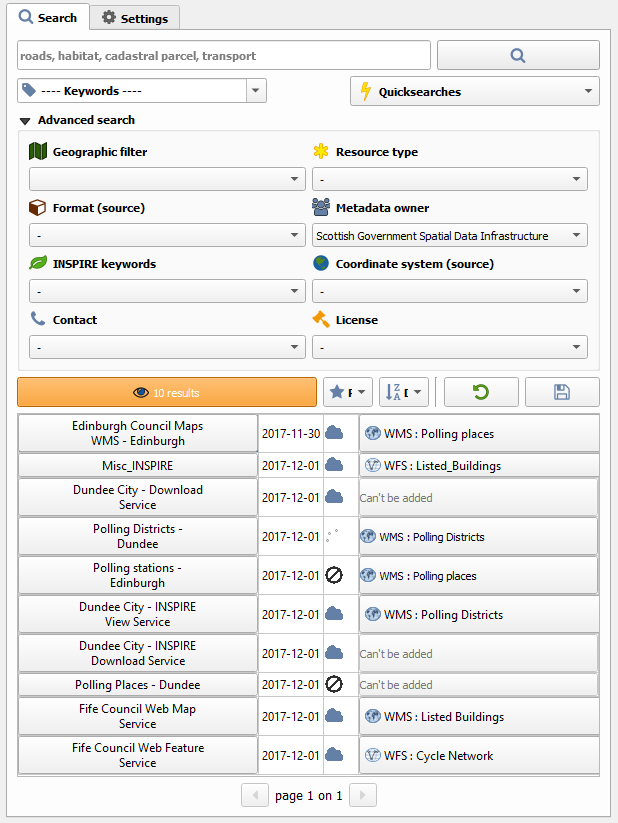Add WMS Polling Districts for Polling Districts - Dundee
618x823 pixels.
[x=479, y=536]
